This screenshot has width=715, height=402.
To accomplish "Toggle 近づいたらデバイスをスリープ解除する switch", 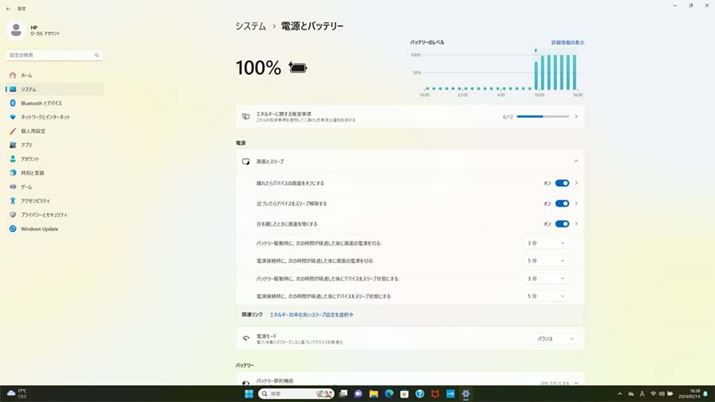I will click(x=561, y=204).
